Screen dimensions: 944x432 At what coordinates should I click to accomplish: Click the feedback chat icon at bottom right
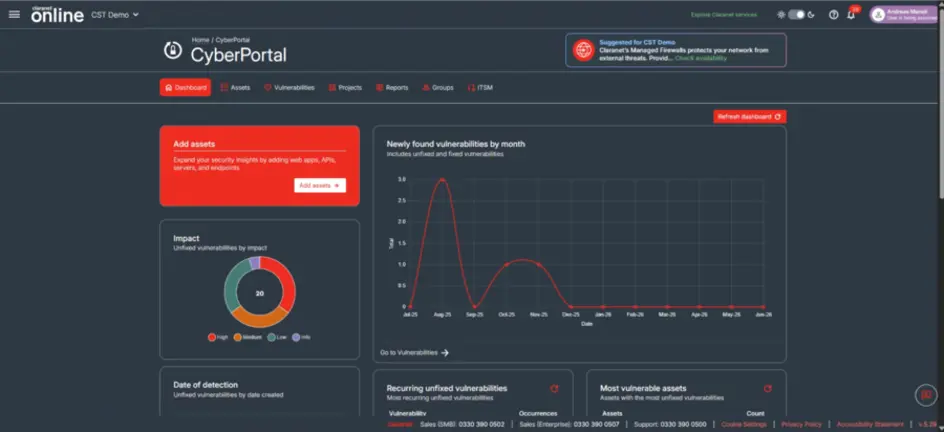[x=926, y=395]
